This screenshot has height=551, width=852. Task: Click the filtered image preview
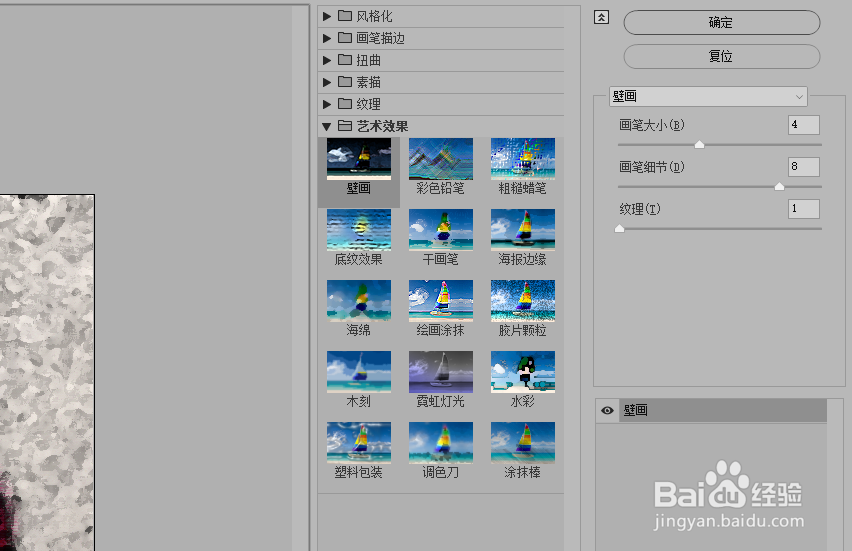click(x=47, y=373)
